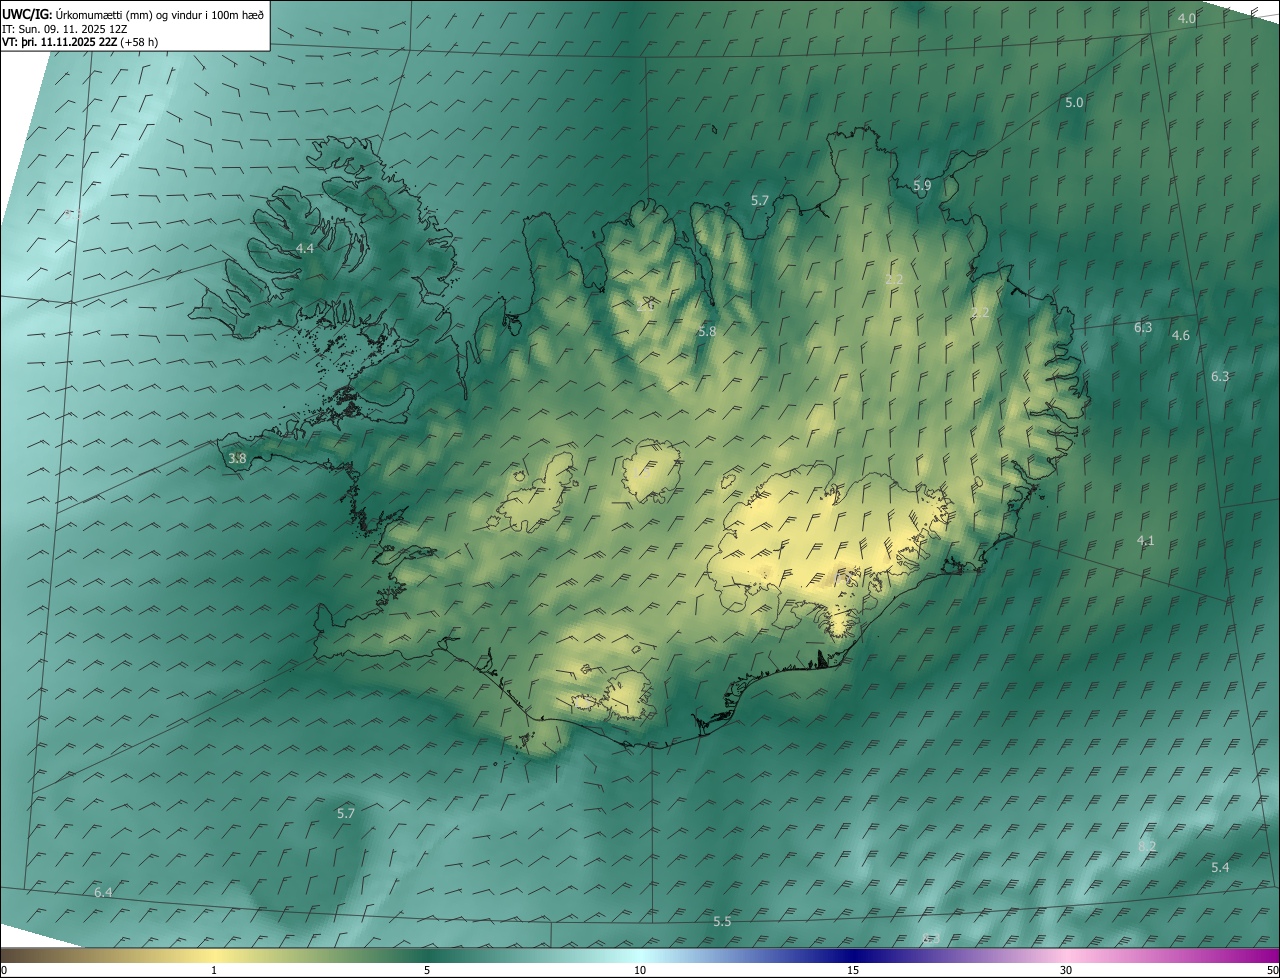Click the '5.4' value label
This screenshot has height=978, width=1280.
pyautogui.click(x=1220, y=868)
